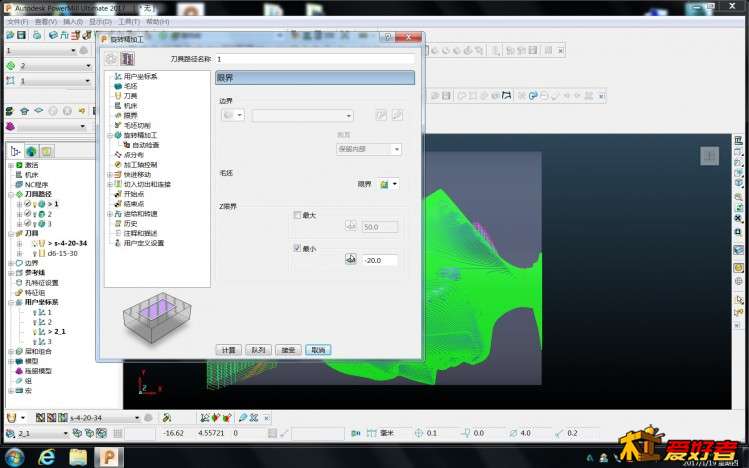The height and width of the screenshot is (468, 749).
Task: Edit the 刀具路径名称 field
Action: point(315,59)
